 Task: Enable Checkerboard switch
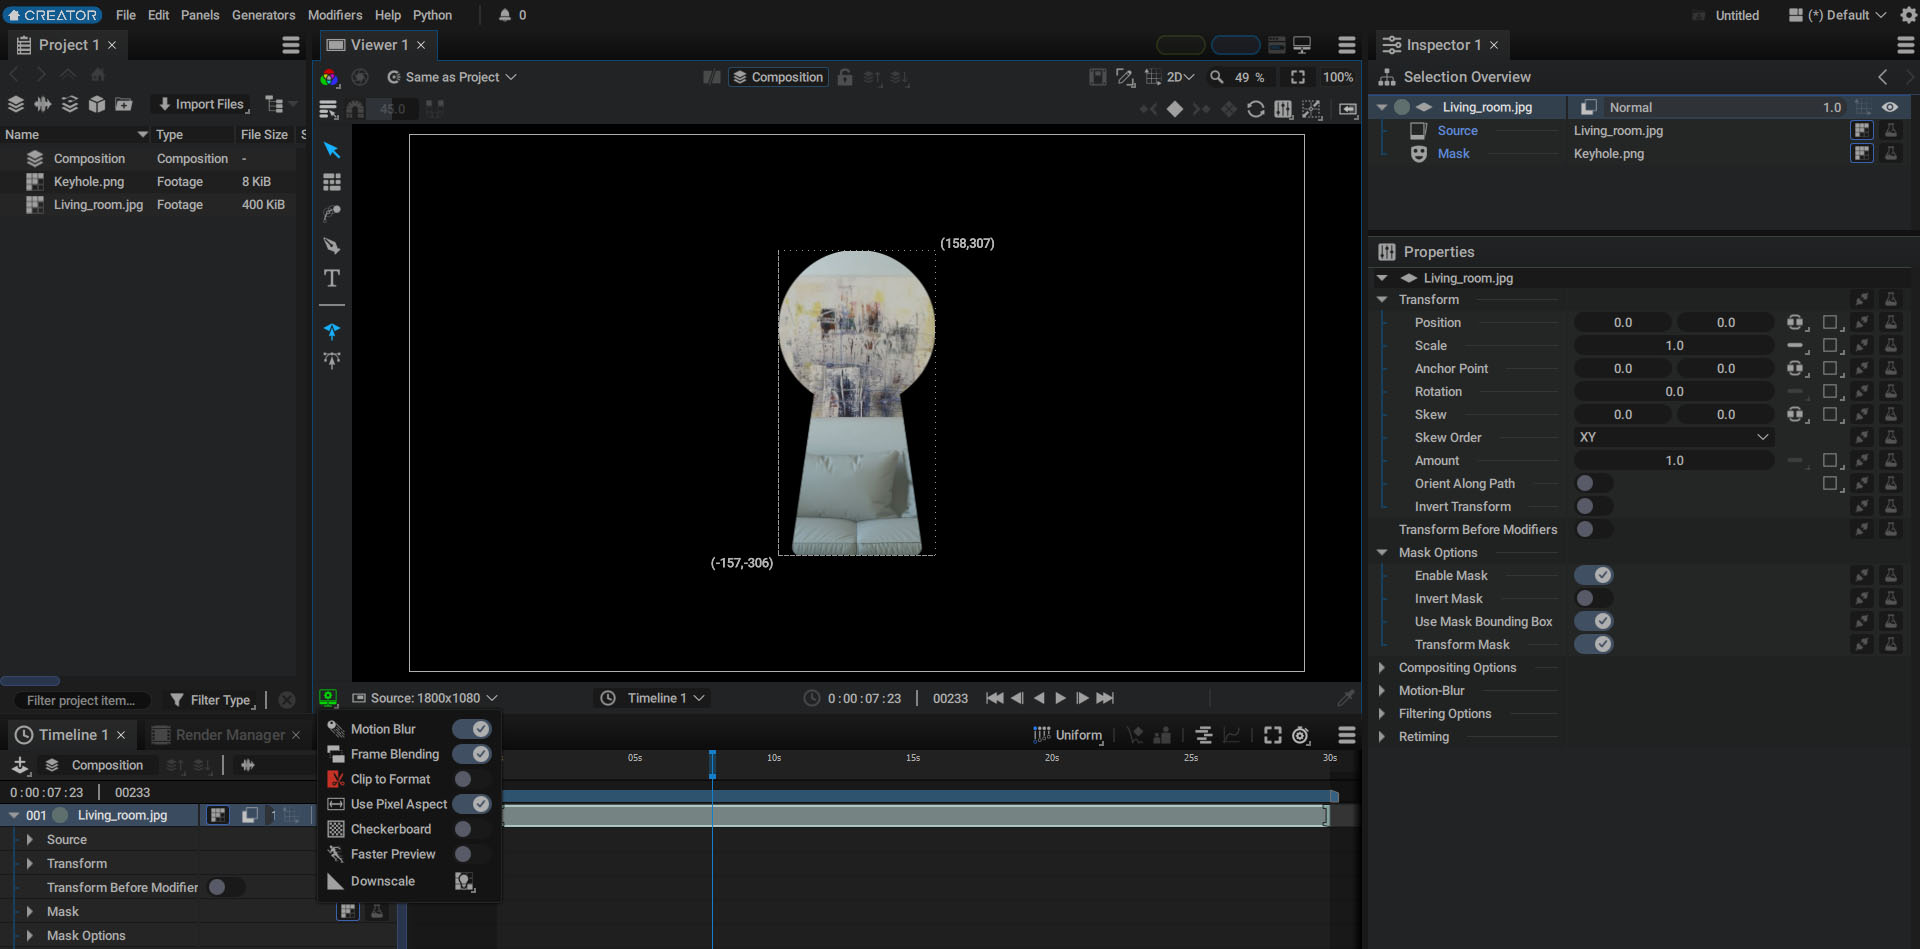coord(472,829)
